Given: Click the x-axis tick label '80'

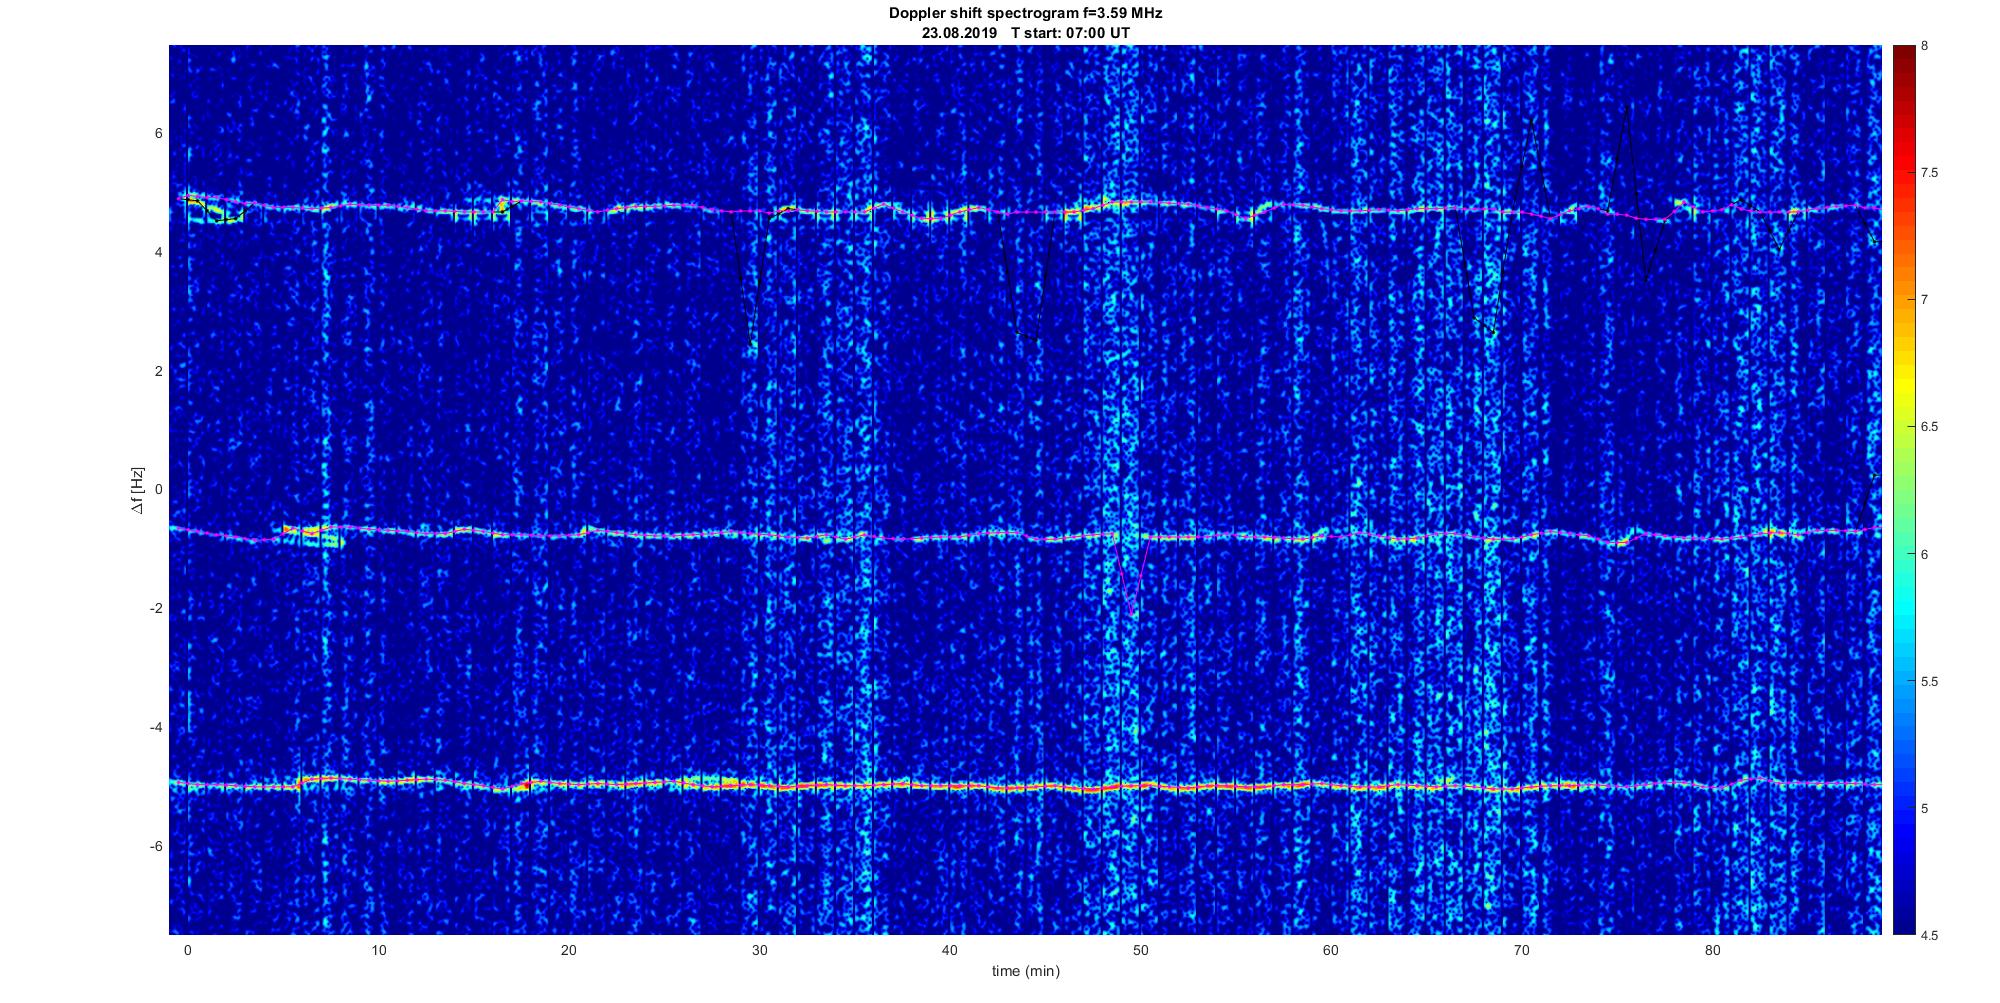Looking at the screenshot, I should coord(1712,950).
